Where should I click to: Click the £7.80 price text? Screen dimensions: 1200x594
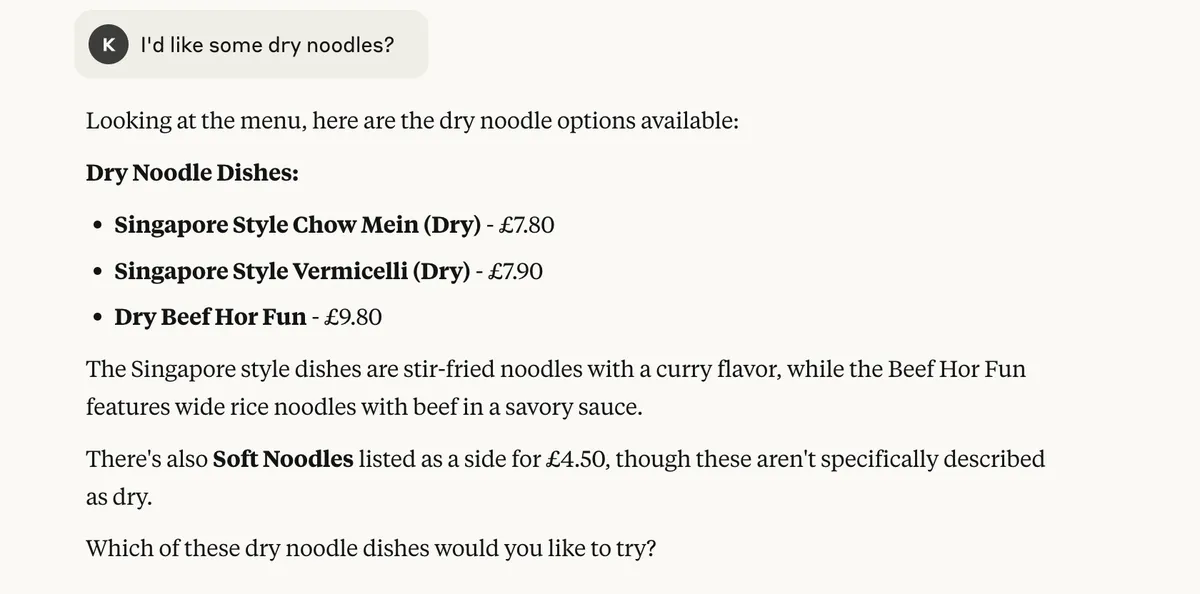(x=526, y=224)
